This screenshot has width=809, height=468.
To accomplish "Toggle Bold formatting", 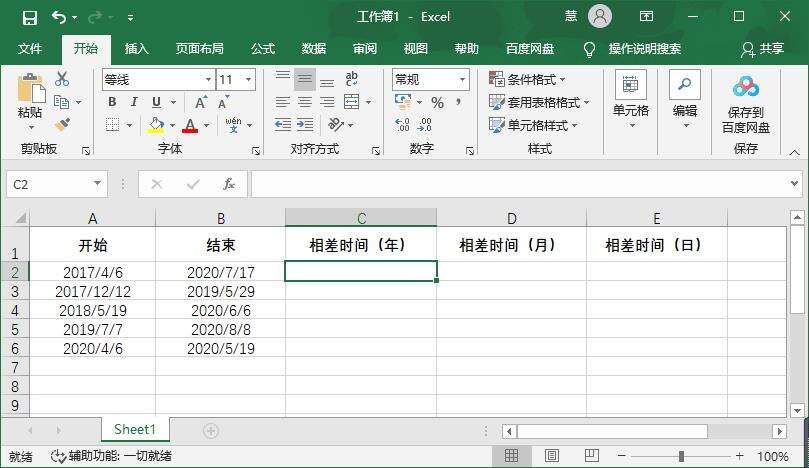I will click(112, 102).
